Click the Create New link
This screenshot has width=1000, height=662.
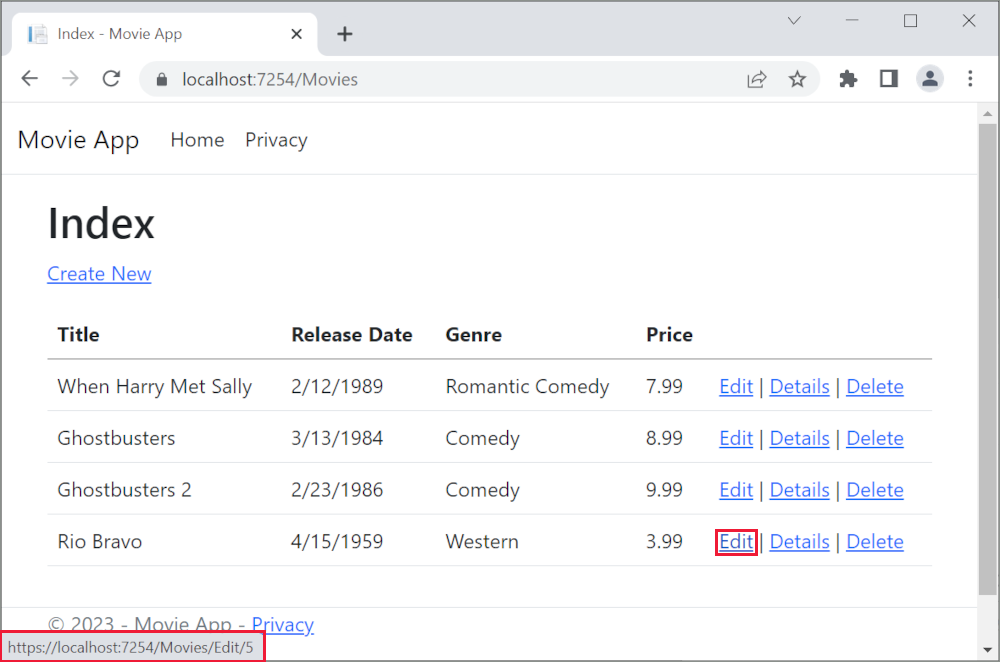(x=99, y=274)
